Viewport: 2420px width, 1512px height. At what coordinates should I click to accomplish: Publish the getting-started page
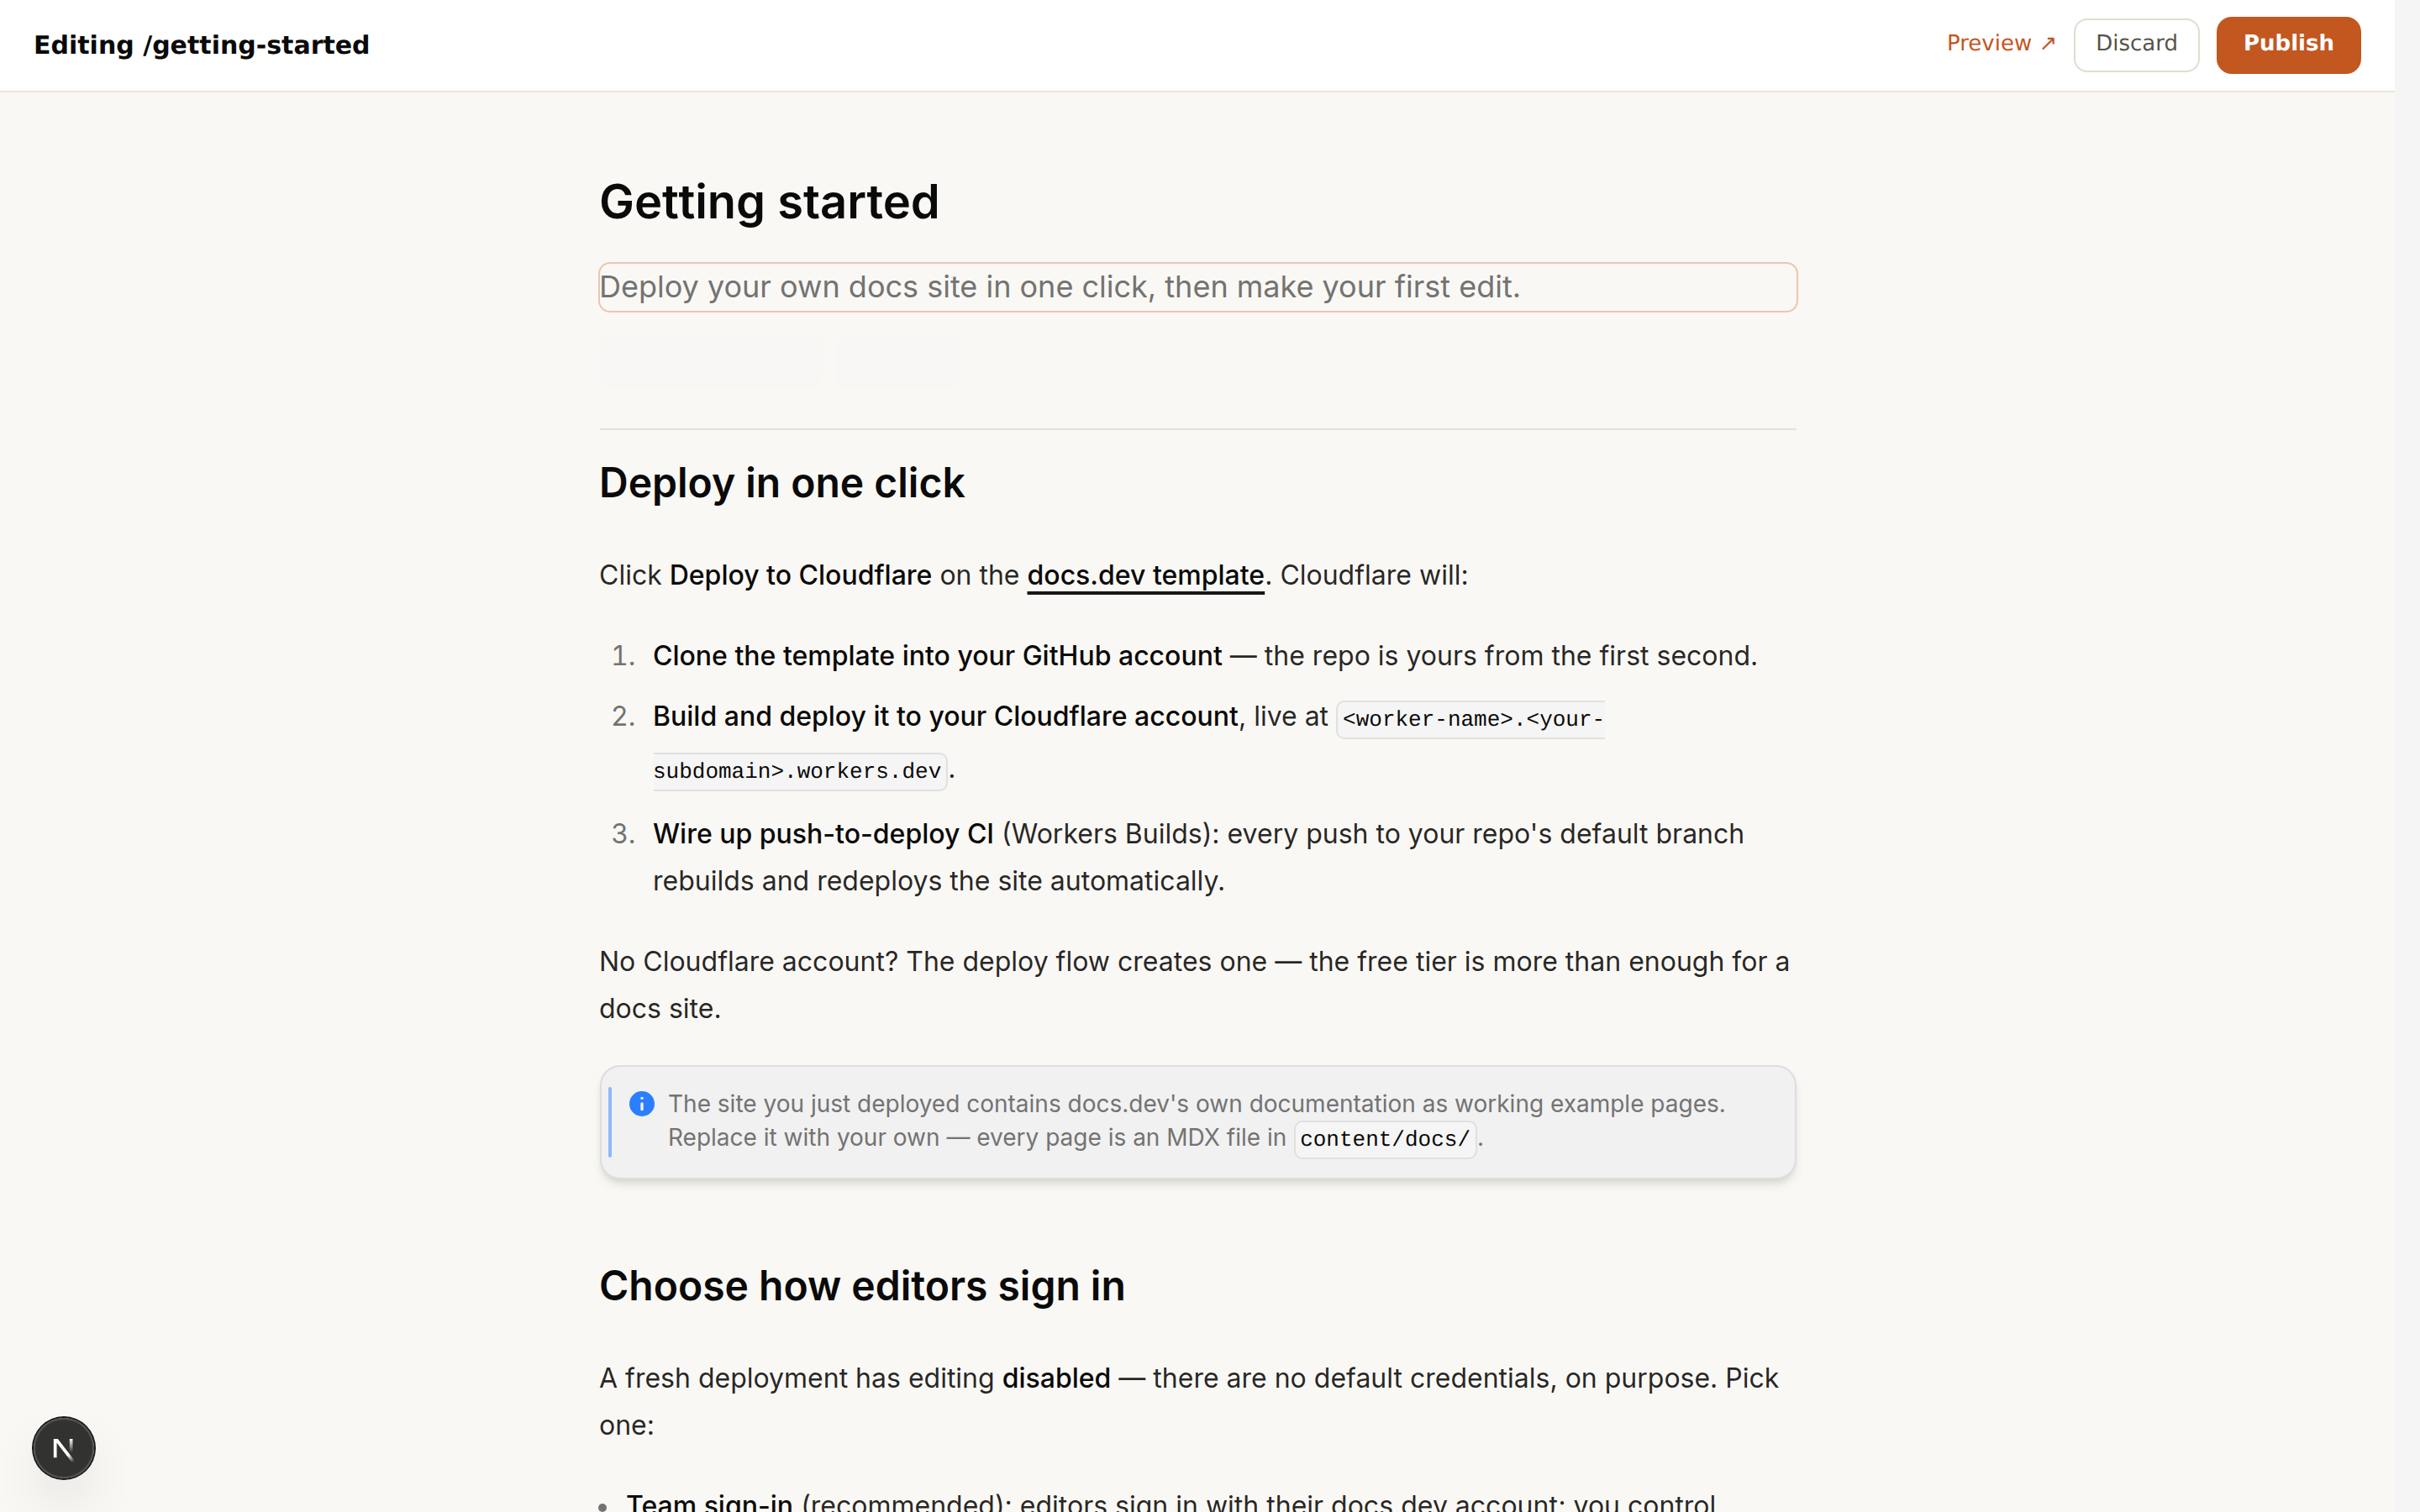[x=2288, y=44]
